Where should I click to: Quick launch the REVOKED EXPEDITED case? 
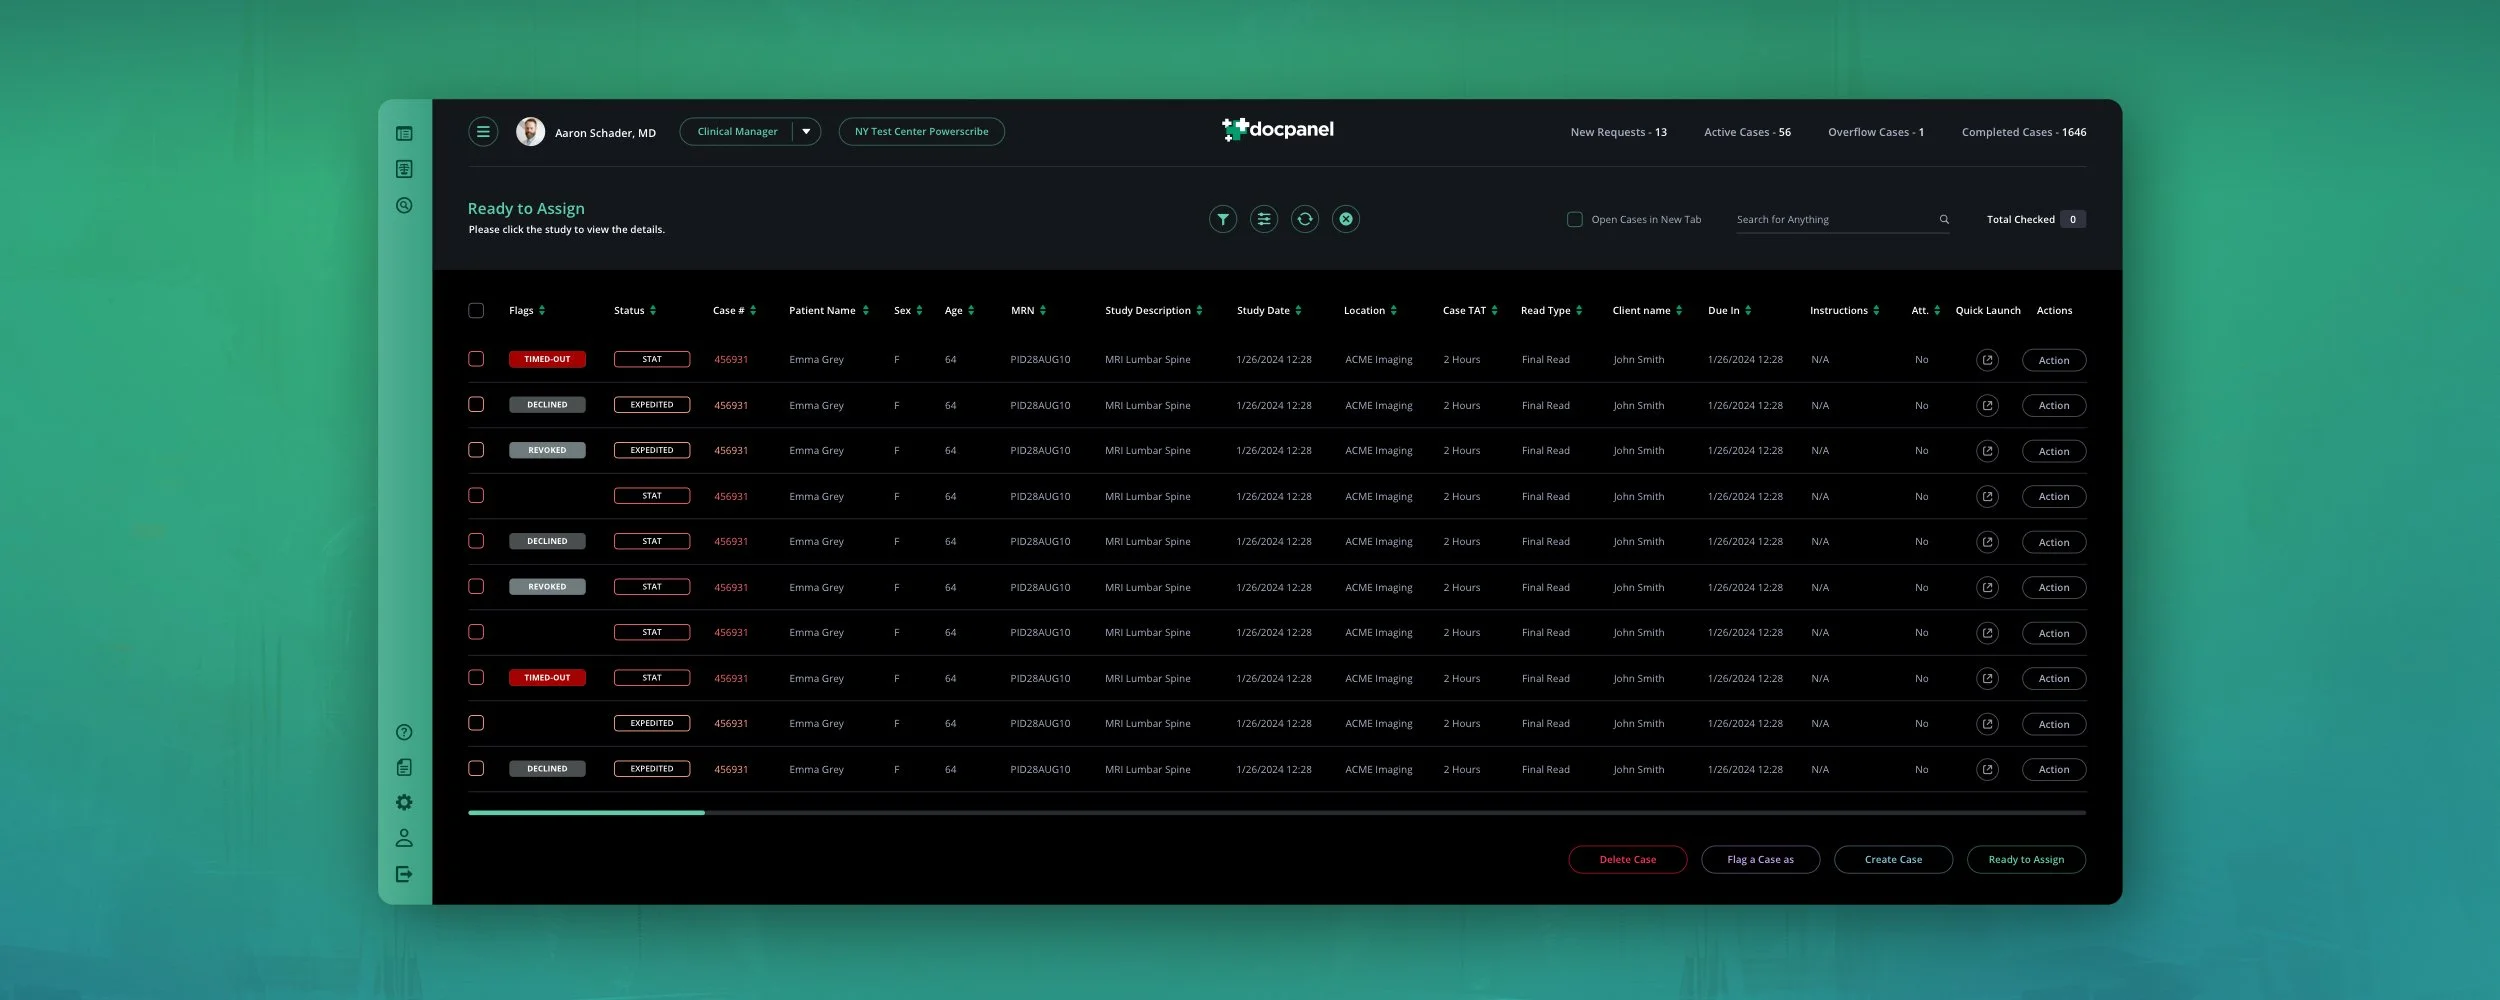pos(1988,451)
